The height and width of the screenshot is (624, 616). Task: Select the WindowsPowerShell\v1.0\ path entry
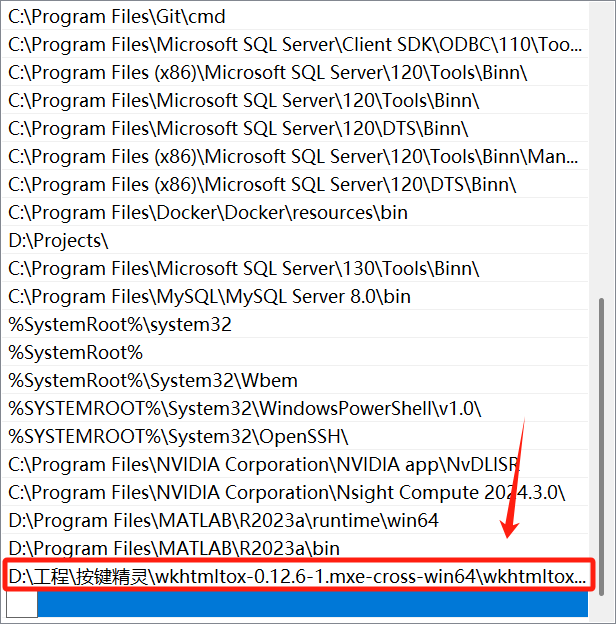tap(295, 408)
